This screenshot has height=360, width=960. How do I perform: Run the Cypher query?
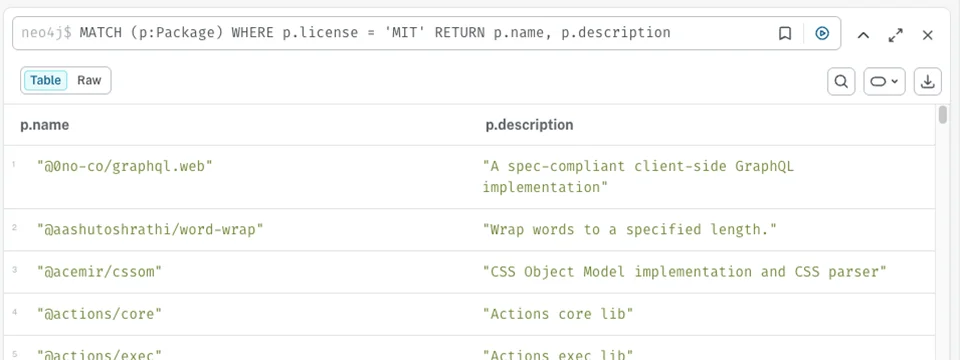[x=822, y=34]
